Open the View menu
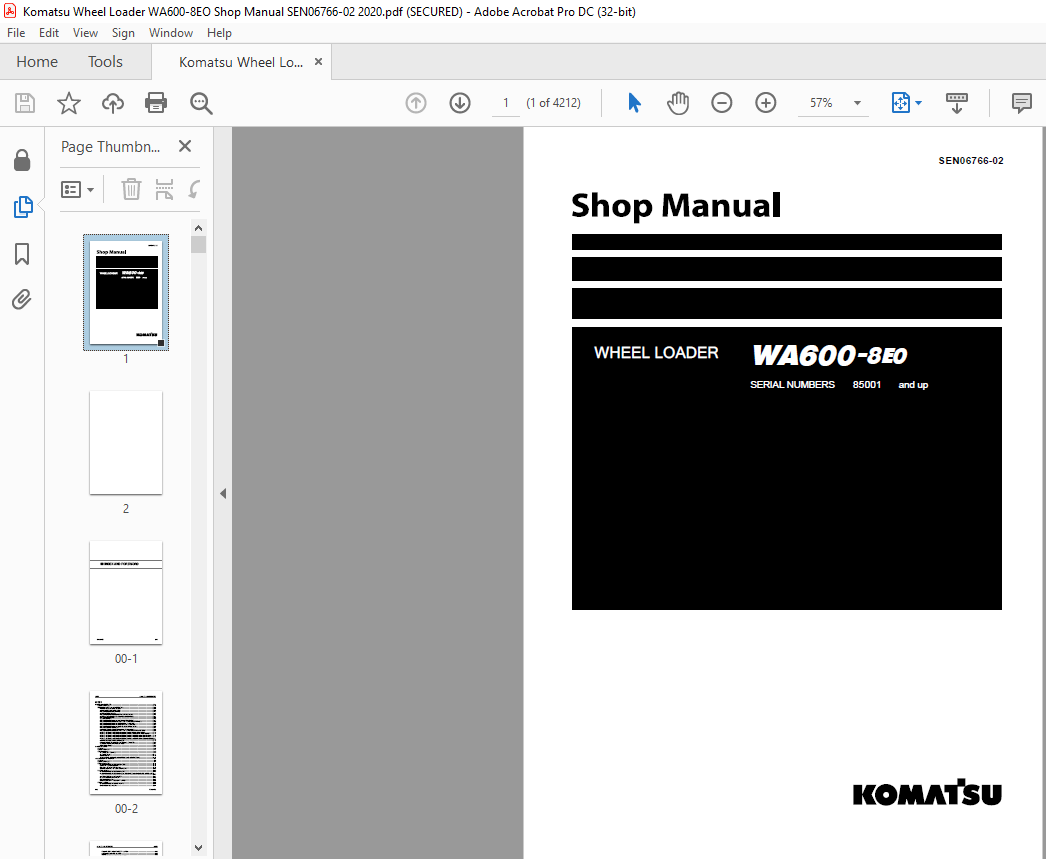 point(85,33)
